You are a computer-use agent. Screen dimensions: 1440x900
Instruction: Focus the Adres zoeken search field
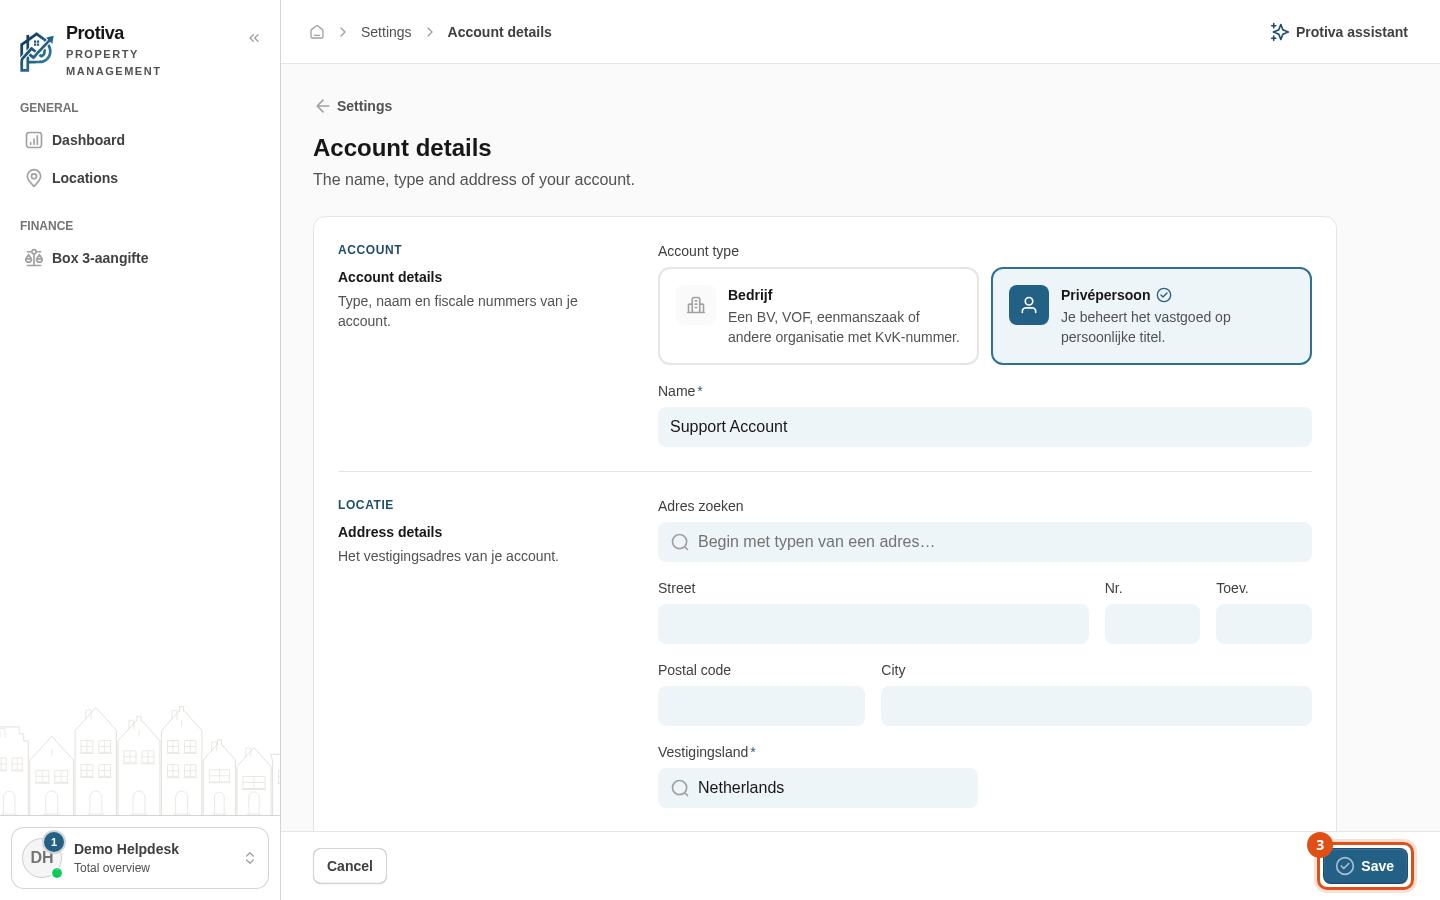(x=985, y=542)
